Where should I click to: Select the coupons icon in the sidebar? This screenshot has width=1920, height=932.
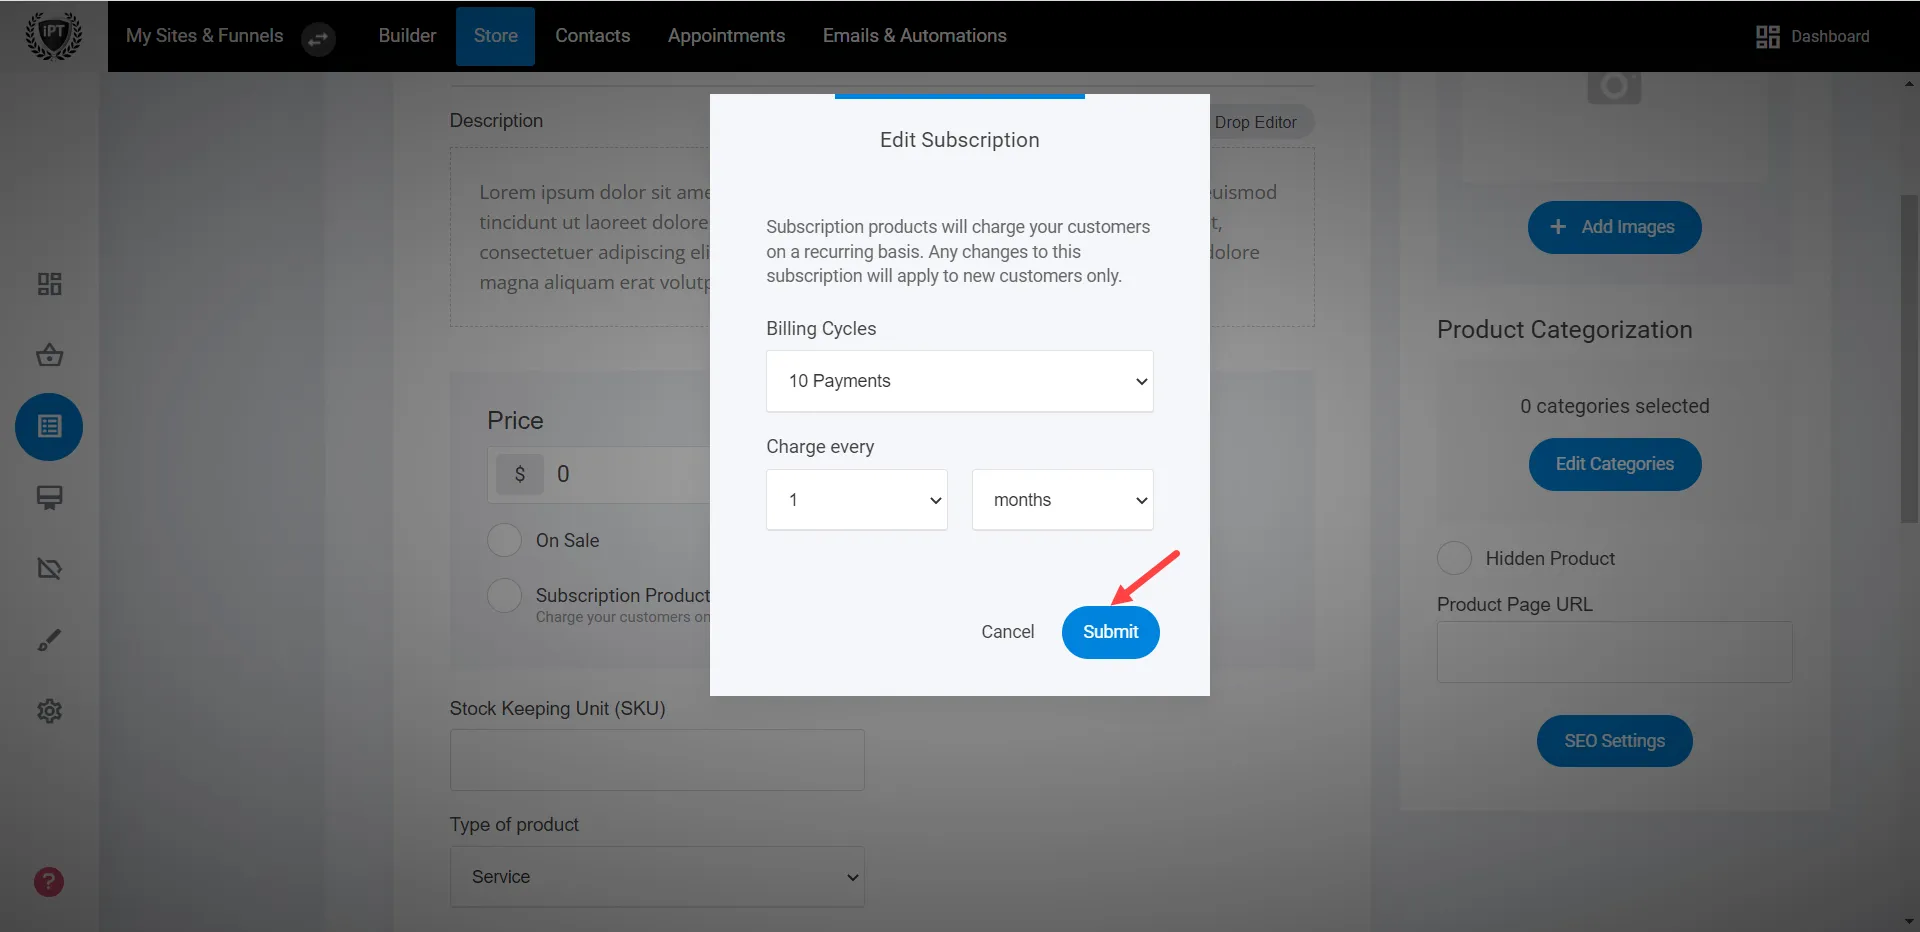[48, 568]
